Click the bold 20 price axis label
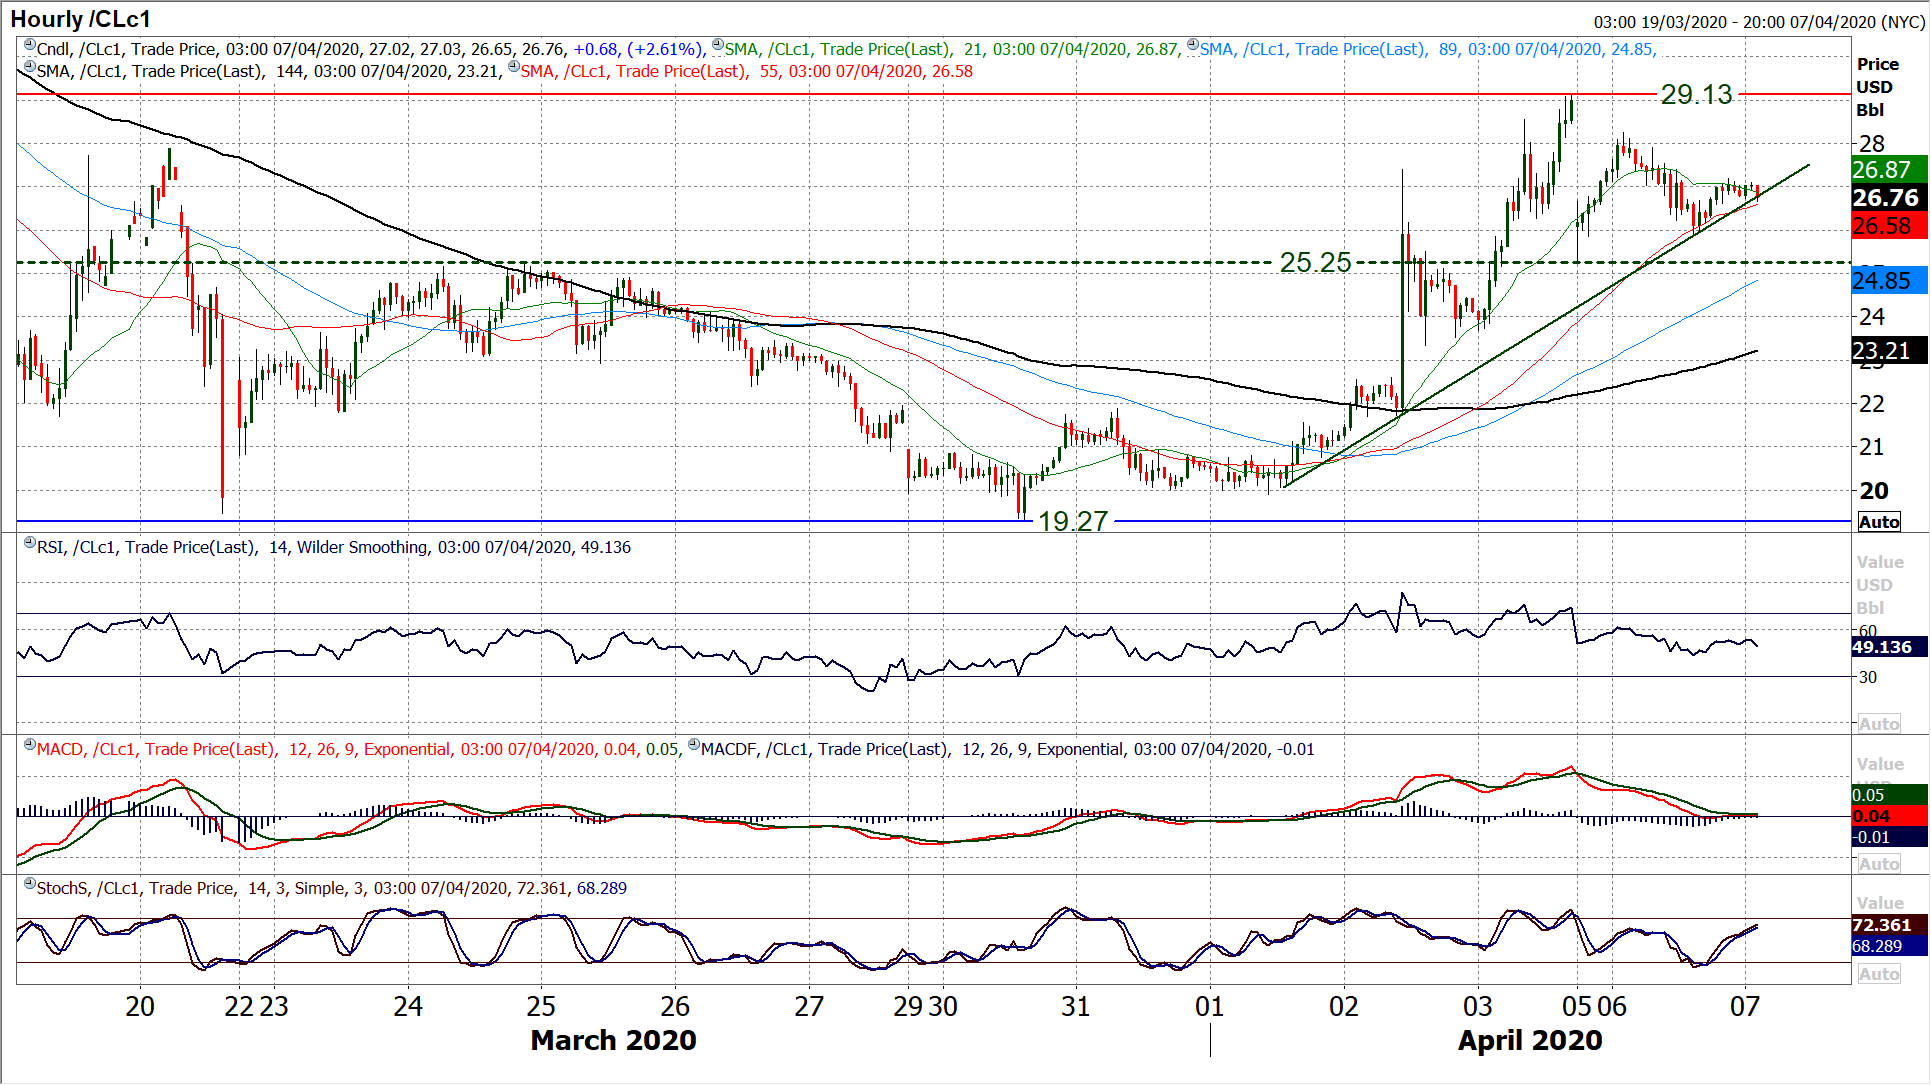1931x1085 pixels. pyautogui.click(x=1873, y=491)
